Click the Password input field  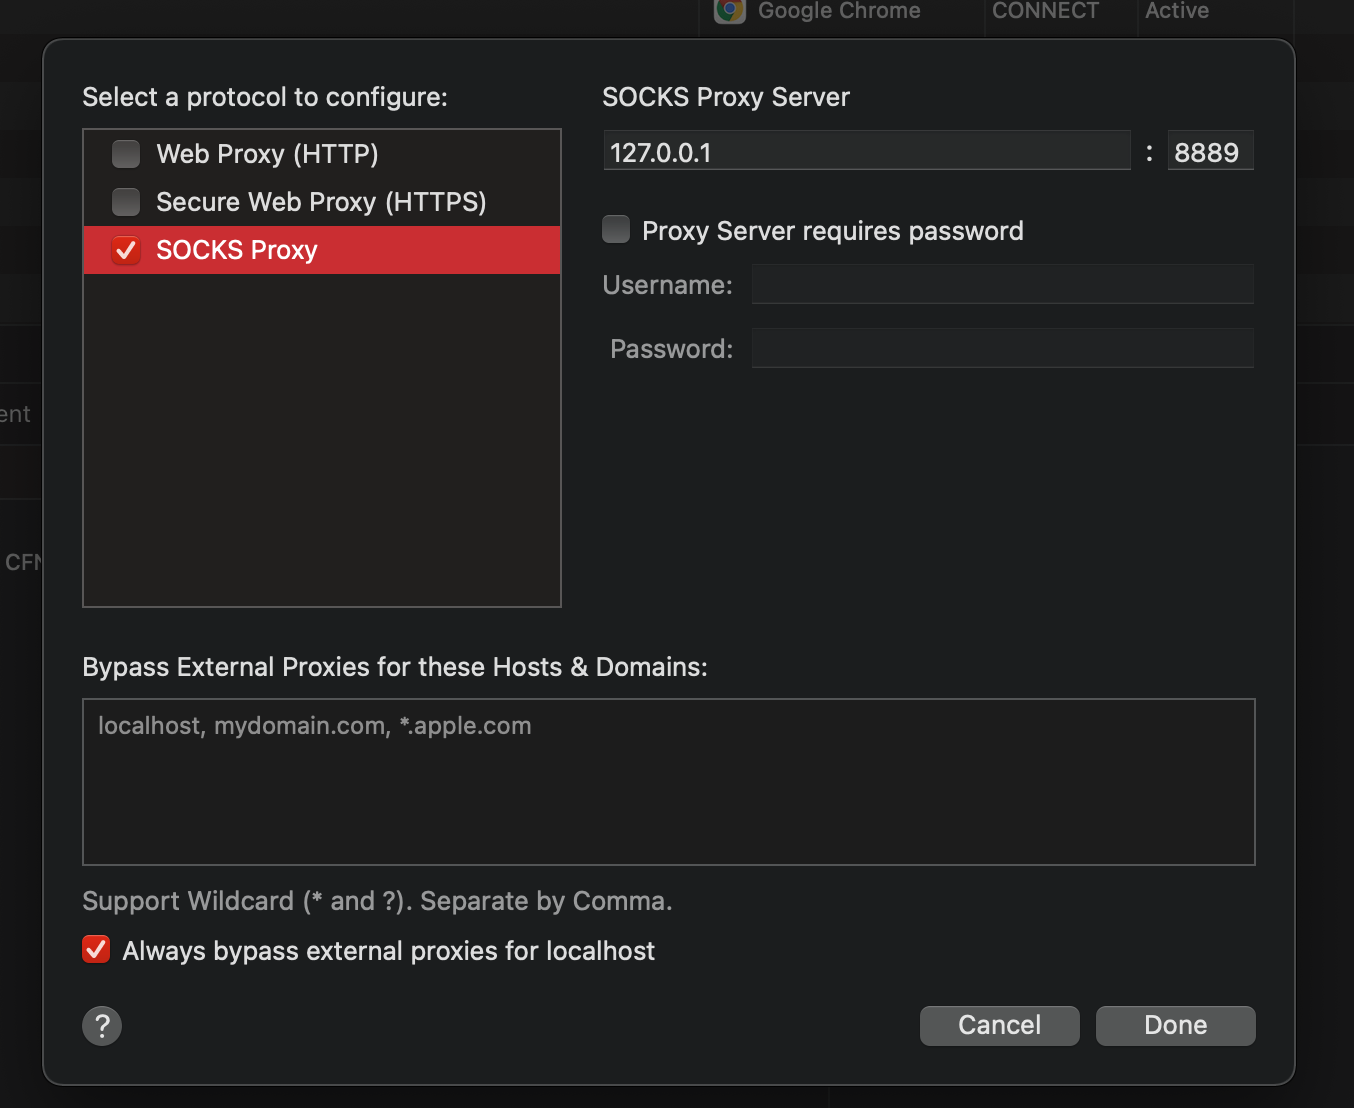point(1002,348)
